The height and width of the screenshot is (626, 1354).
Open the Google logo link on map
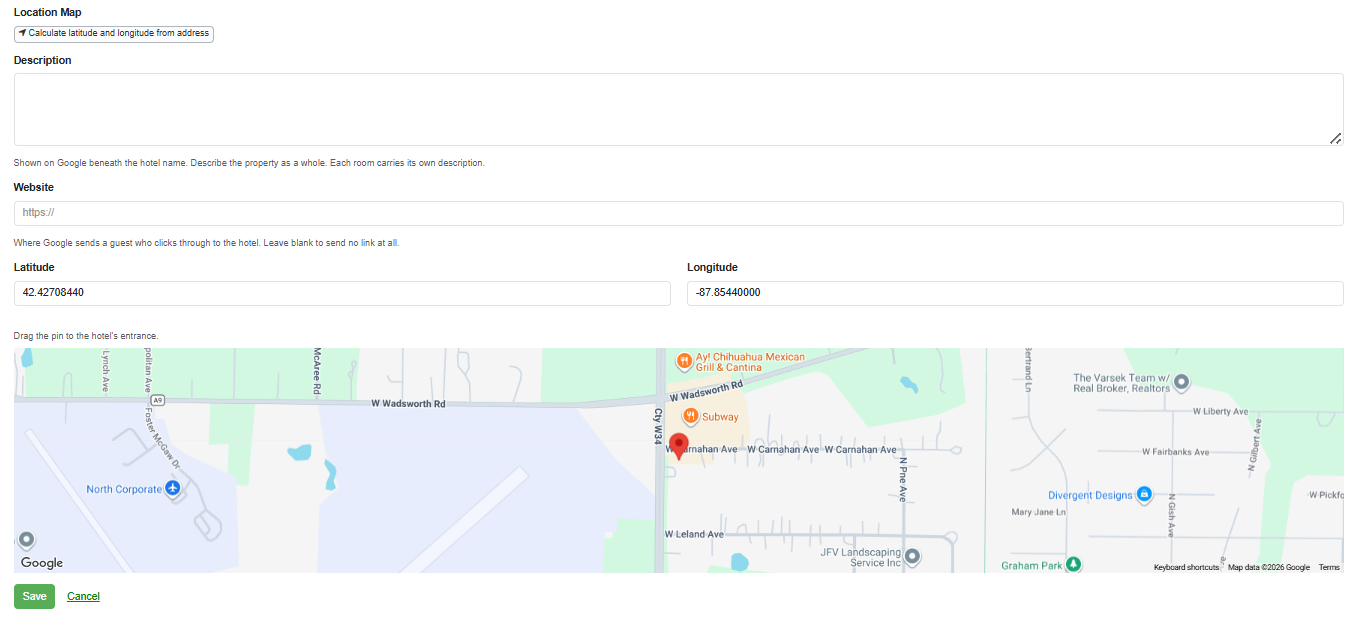coord(42,563)
